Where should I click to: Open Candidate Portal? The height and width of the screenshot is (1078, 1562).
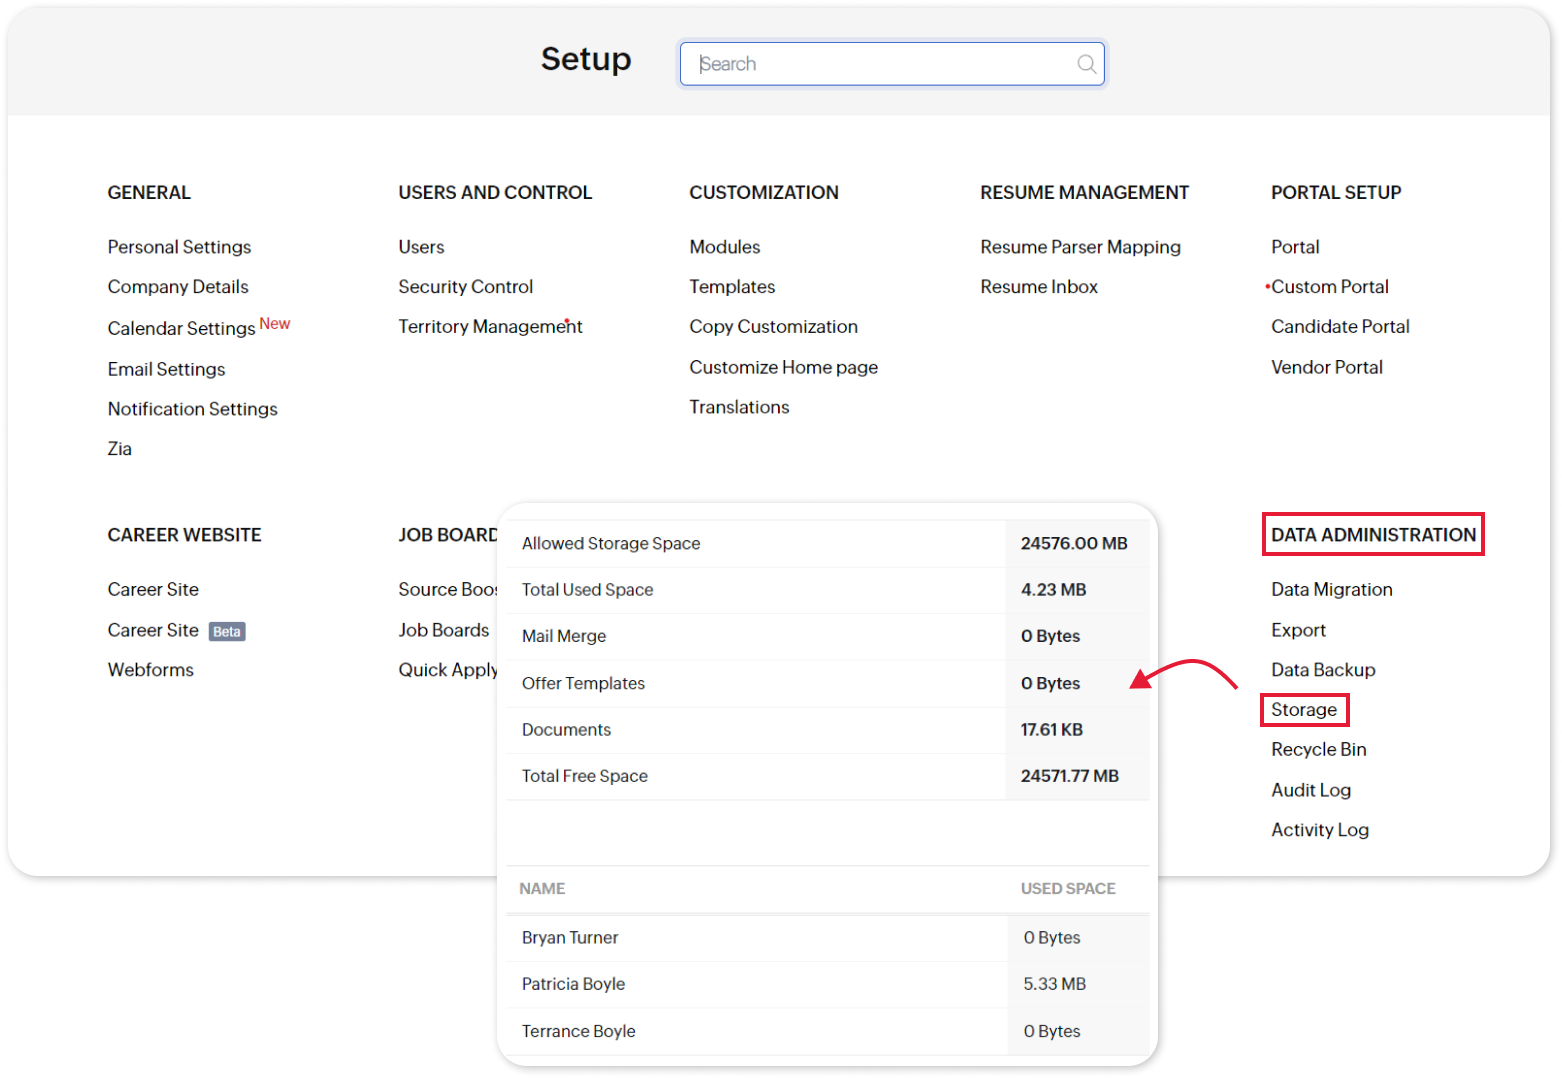tap(1340, 327)
